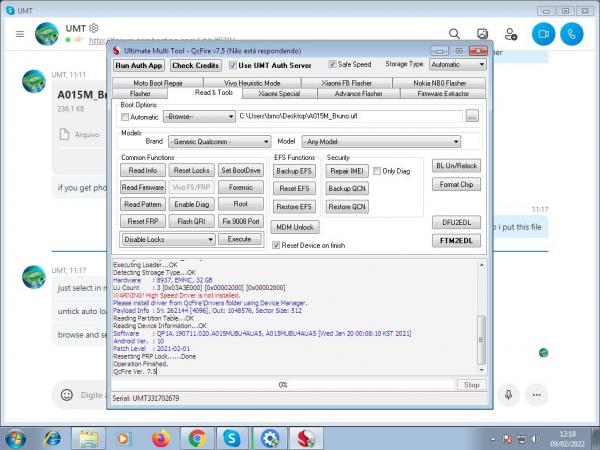Toggle the Safe Speed checkbox
Image resolution: width=600 pixels, height=450 pixels.
pos(332,64)
